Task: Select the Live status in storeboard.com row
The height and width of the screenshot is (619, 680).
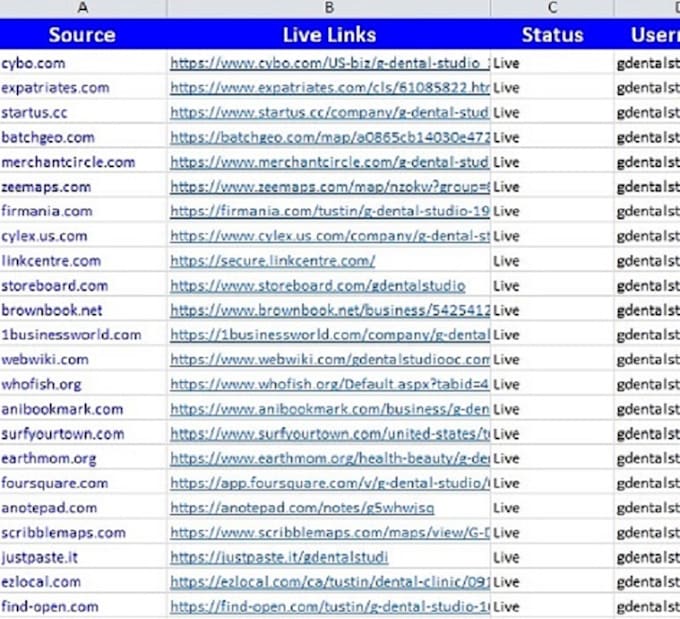Action: pos(552,286)
